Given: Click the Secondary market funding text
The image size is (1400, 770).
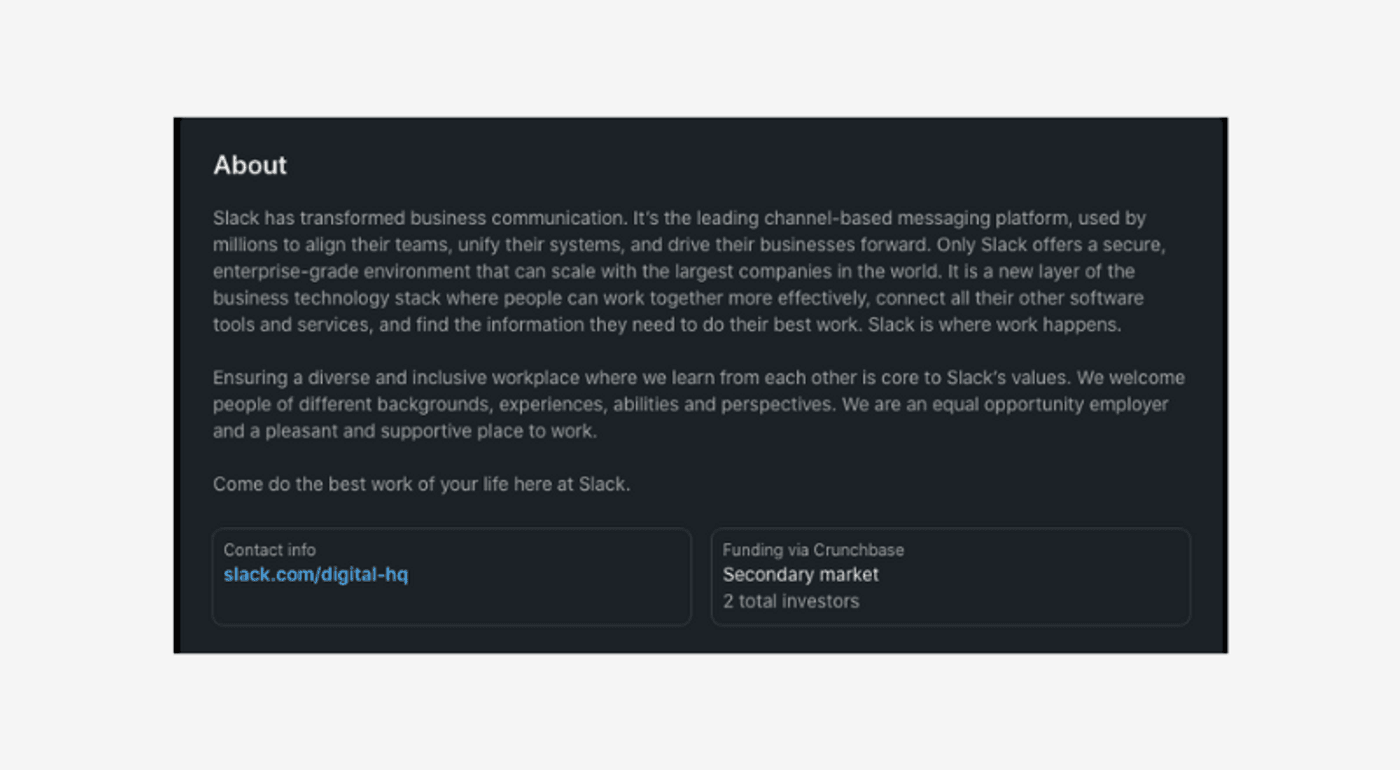Looking at the screenshot, I should point(801,575).
